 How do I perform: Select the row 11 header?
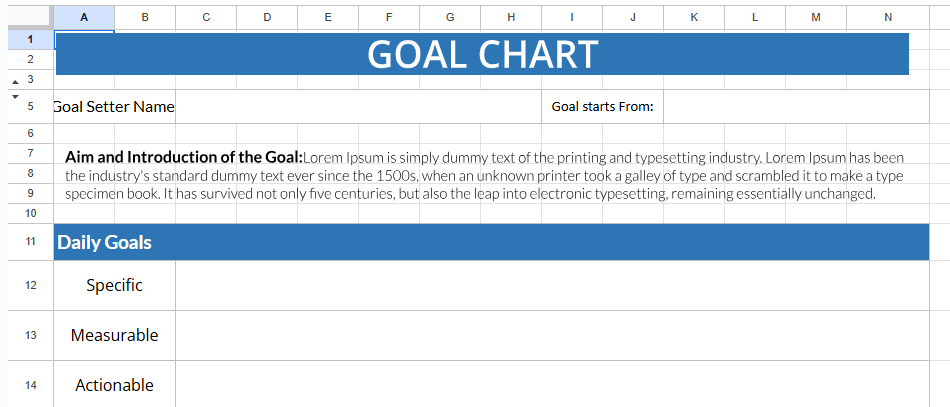[x=30, y=242]
